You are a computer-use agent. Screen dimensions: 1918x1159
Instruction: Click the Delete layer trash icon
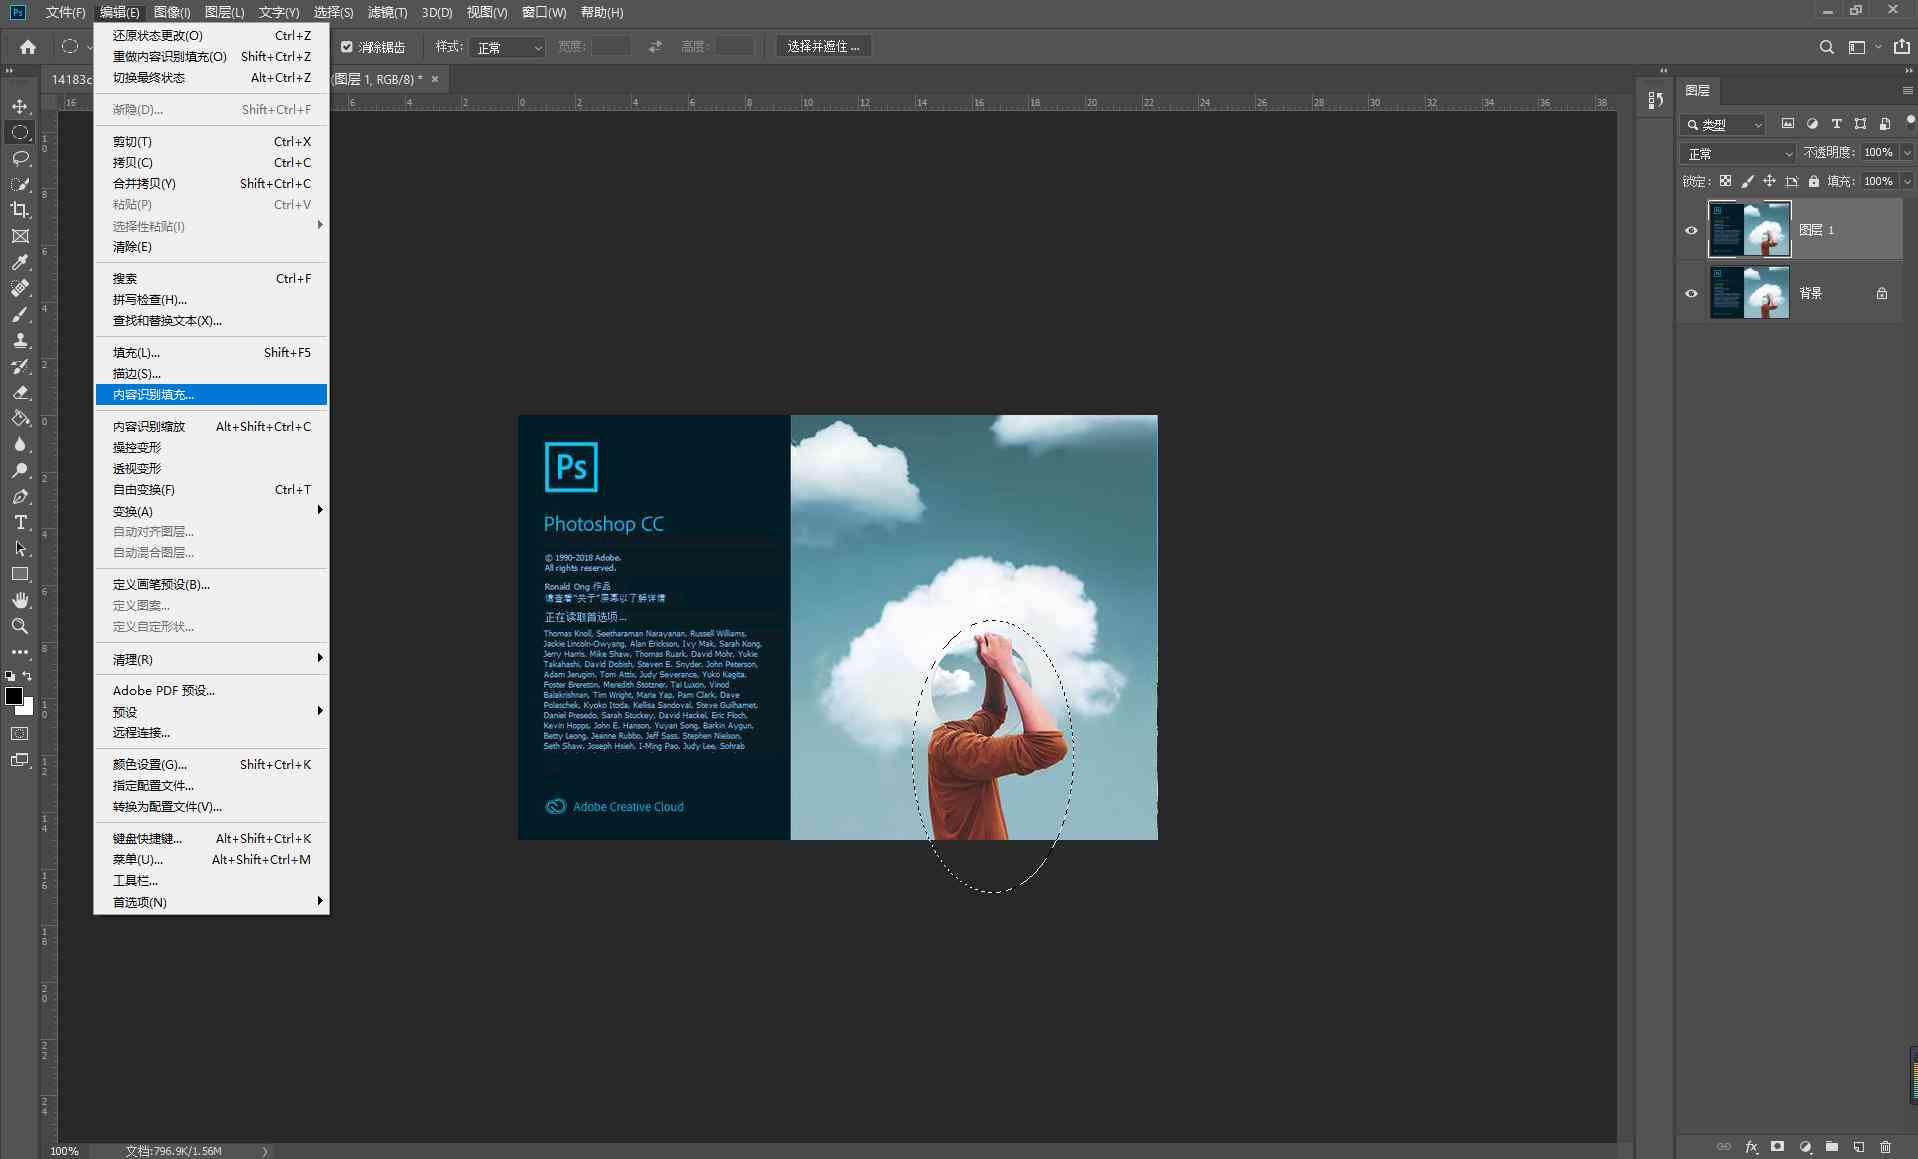click(1885, 1147)
